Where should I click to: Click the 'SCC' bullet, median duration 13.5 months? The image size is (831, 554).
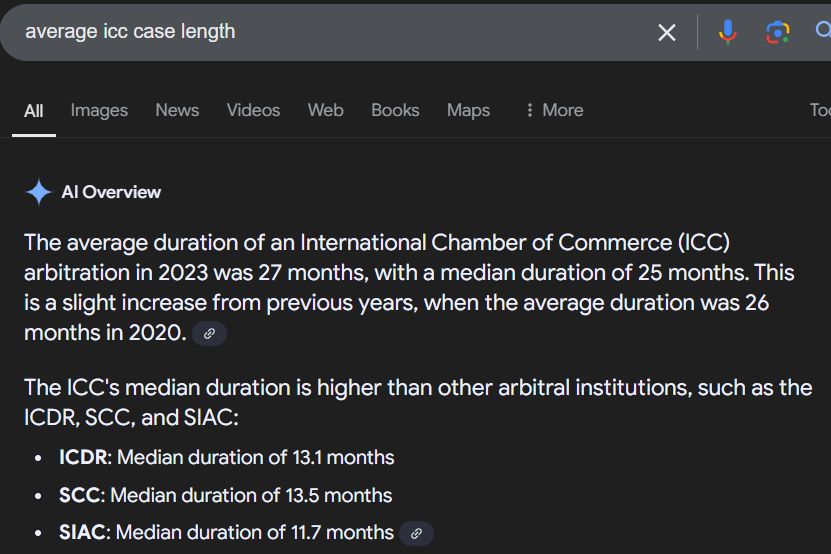point(225,495)
